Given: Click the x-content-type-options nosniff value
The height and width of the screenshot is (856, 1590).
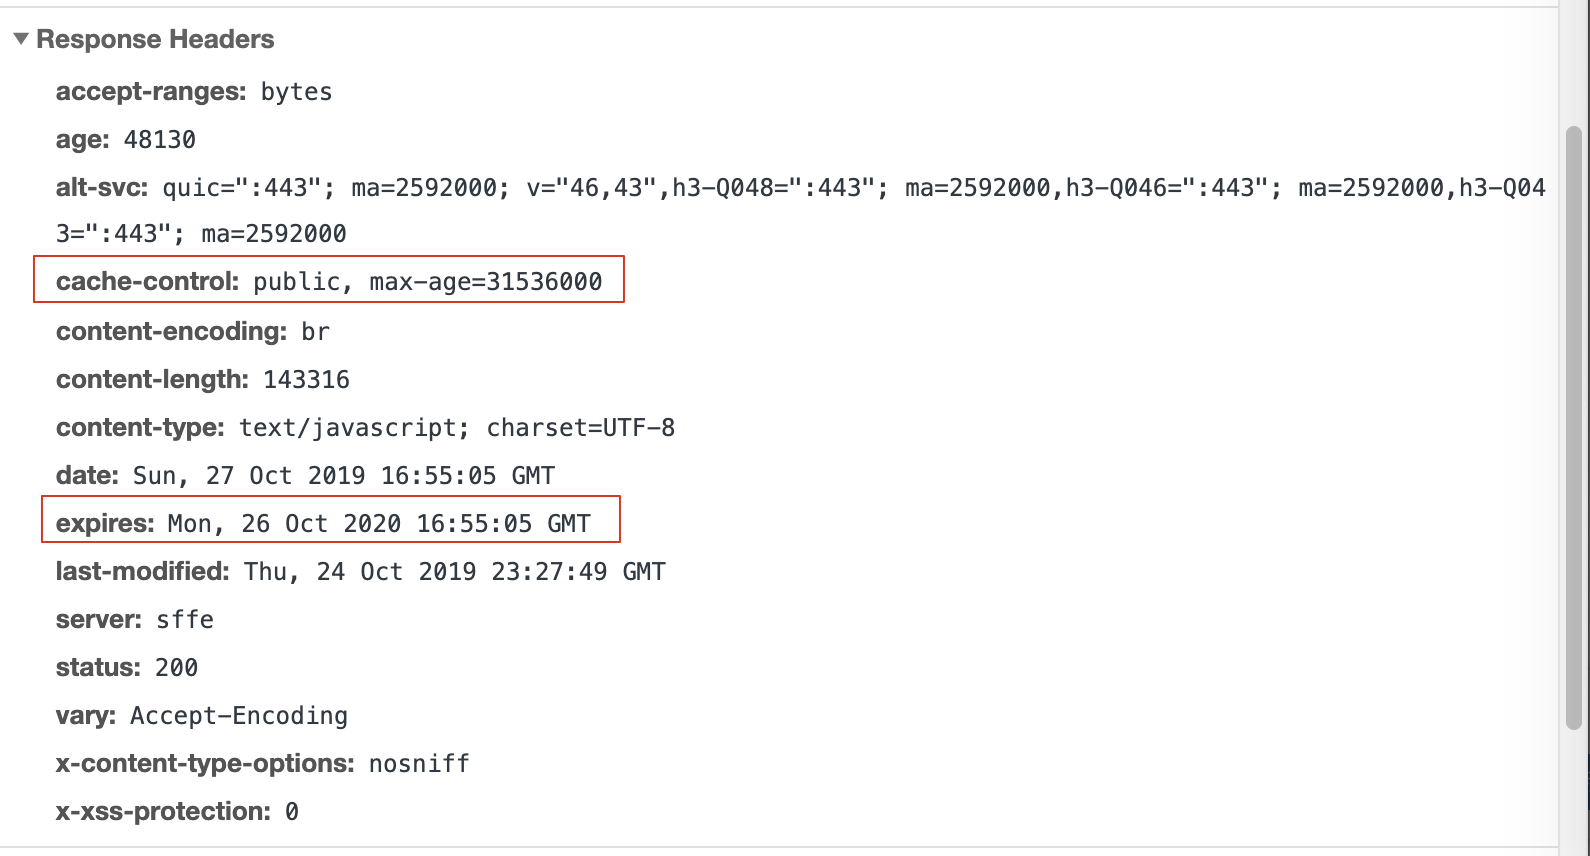Looking at the screenshot, I should click(420, 763).
